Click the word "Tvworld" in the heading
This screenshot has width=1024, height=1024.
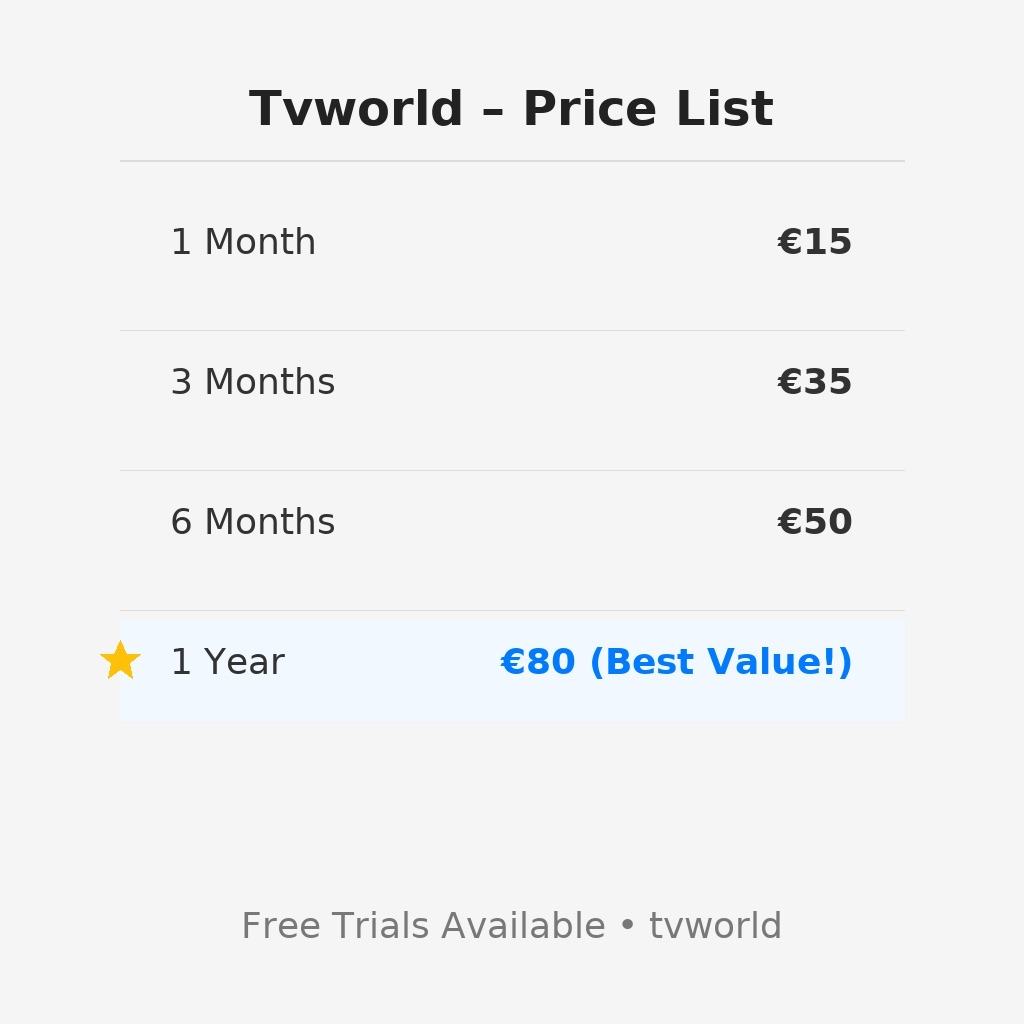tap(356, 108)
